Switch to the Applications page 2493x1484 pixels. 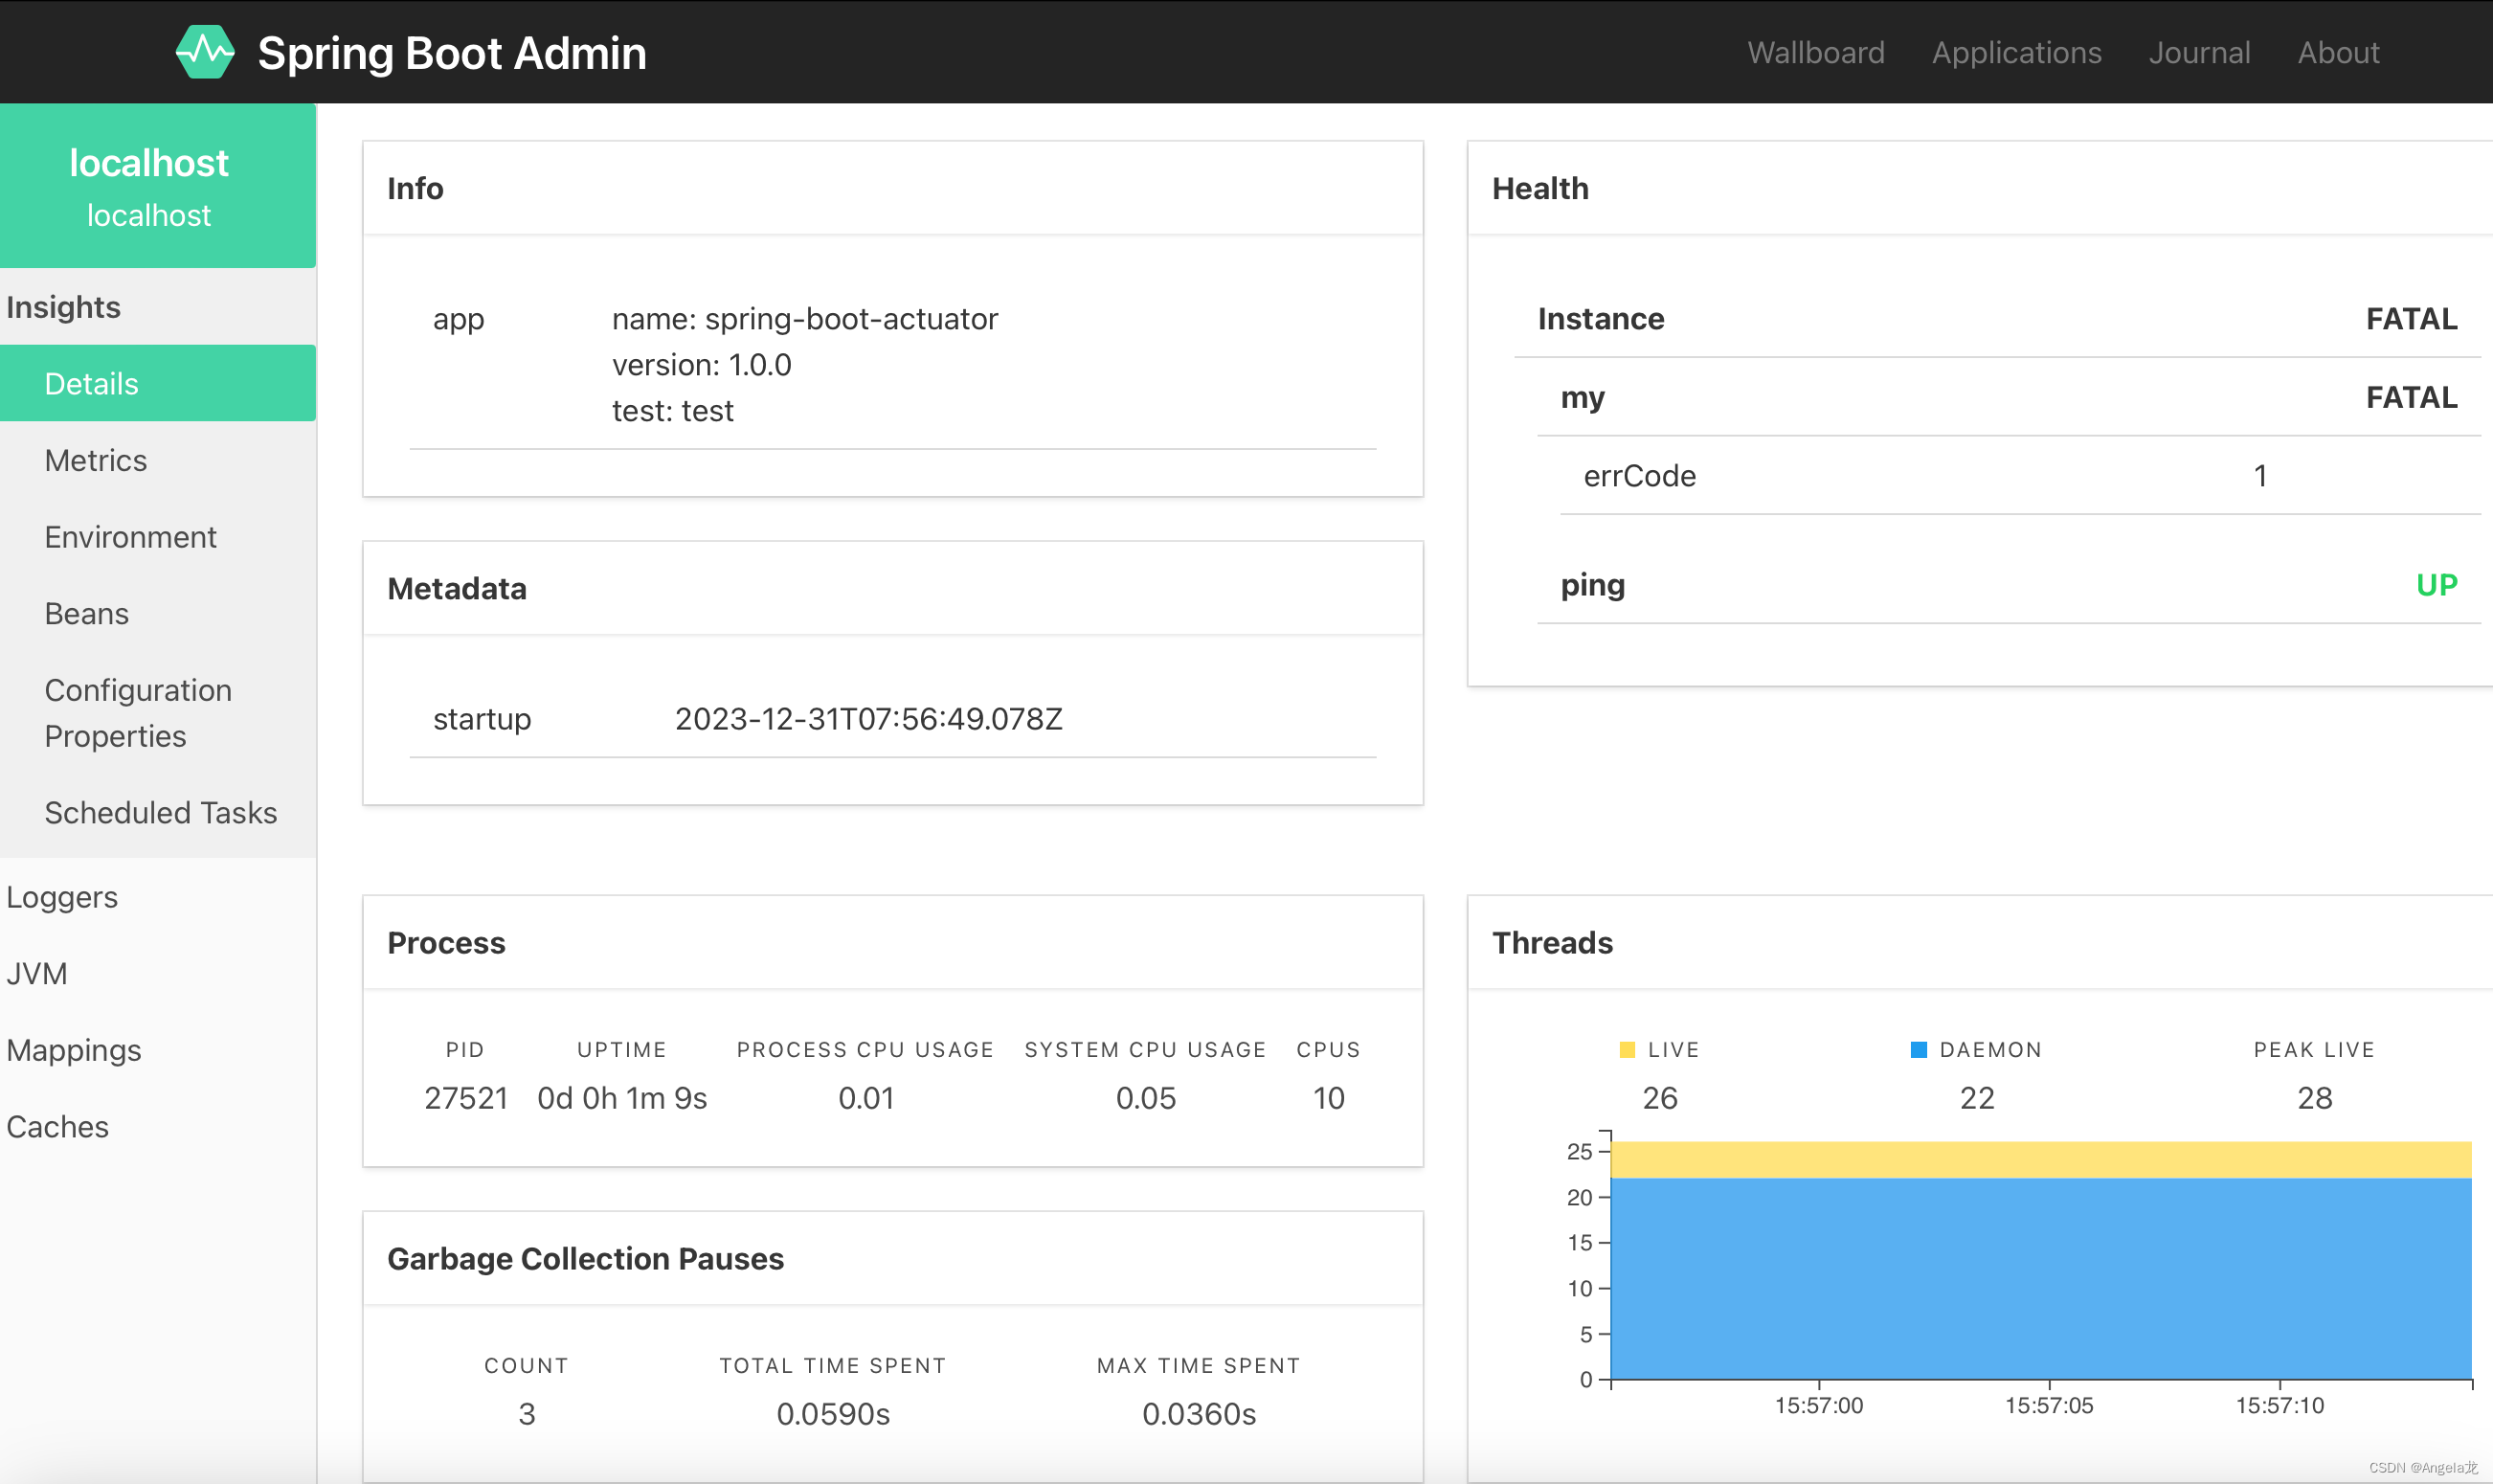[x=2016, y=52]
